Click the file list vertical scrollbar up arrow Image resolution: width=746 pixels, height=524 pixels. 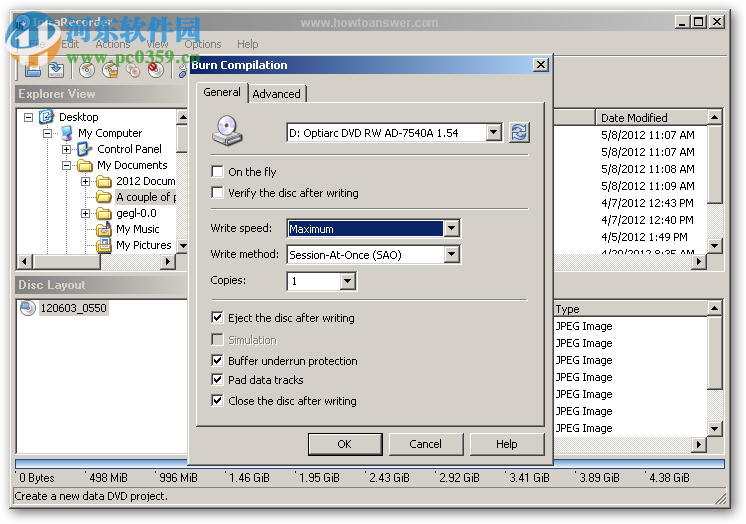(x=715, y=117)
